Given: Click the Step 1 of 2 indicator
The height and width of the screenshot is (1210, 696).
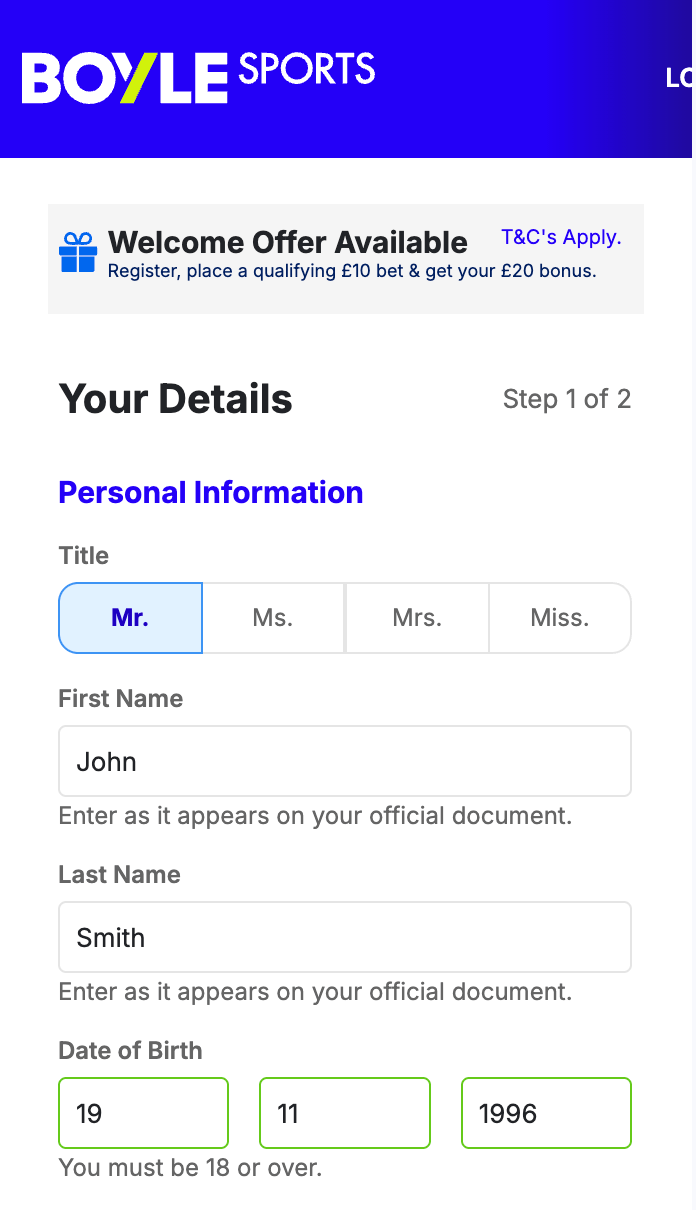Looking at the screenshot, I should click(x=567, y=399).
